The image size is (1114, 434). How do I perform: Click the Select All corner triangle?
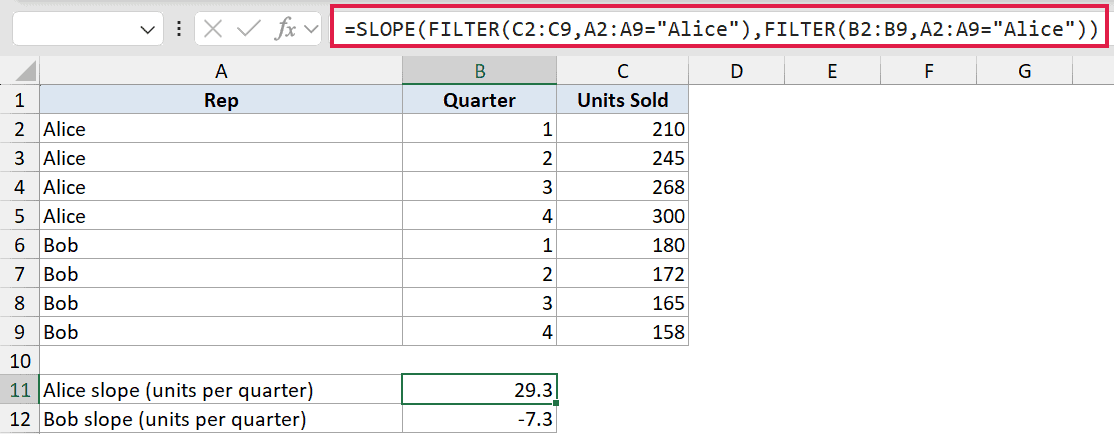(26, 71)
